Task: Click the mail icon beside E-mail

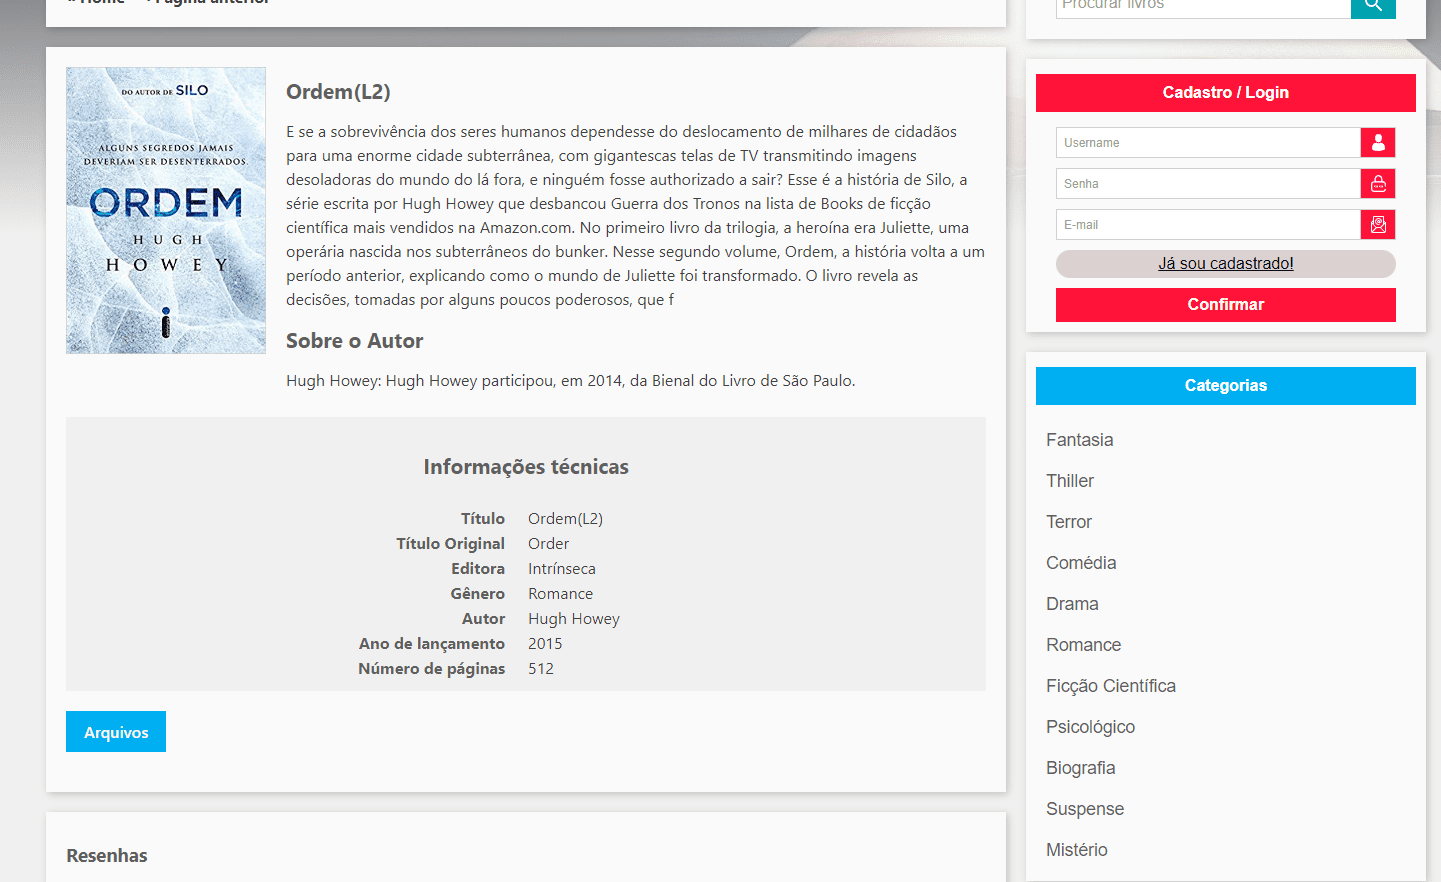Action: tap(1378, 225)
